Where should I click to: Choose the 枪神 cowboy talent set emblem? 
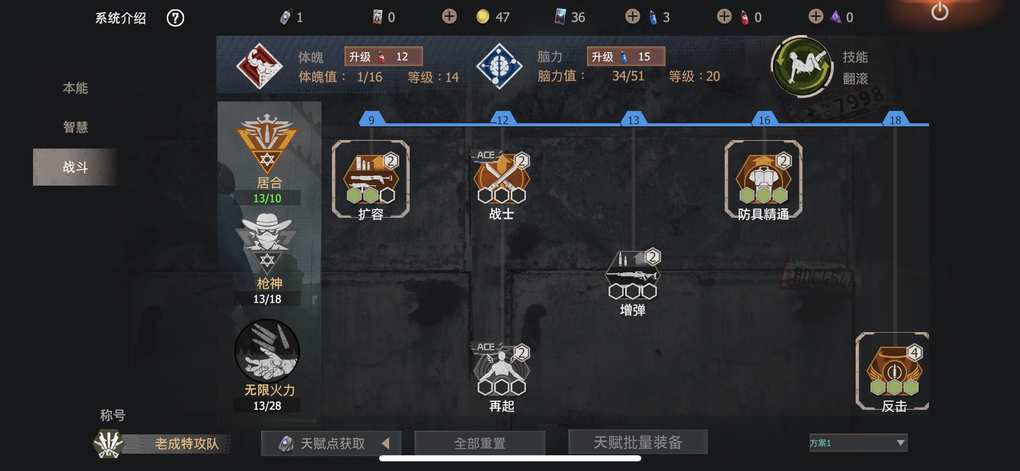[x=267, y=242]
